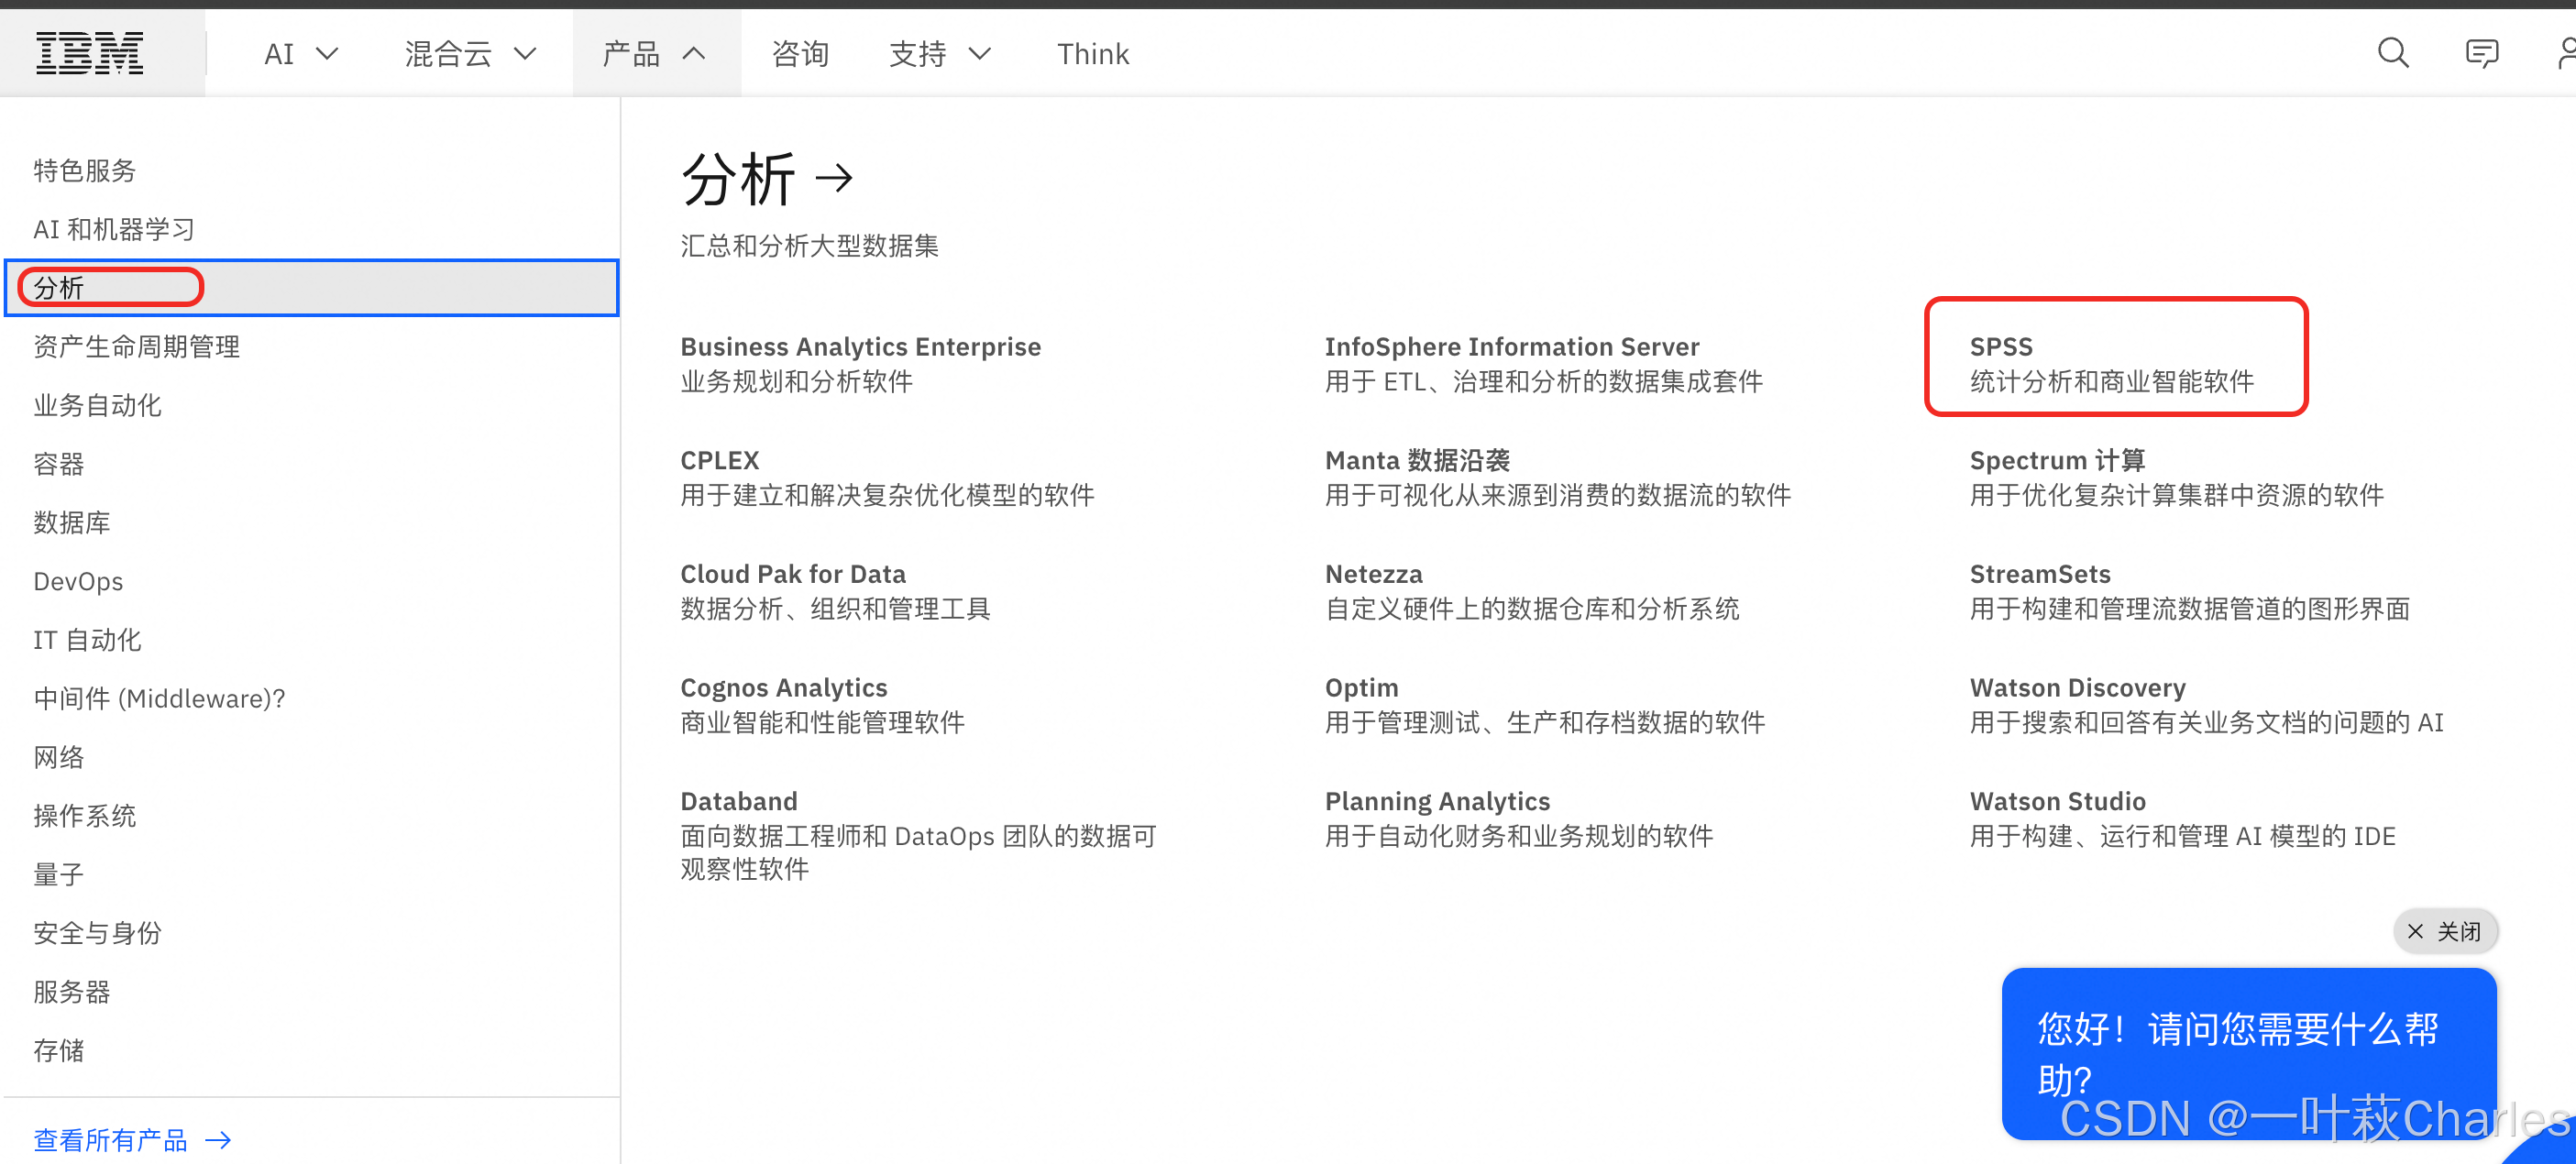This screenshot has height=1164, width=2576.
Task: Open Watson Studio product link
Action: tap(2057, 801)
